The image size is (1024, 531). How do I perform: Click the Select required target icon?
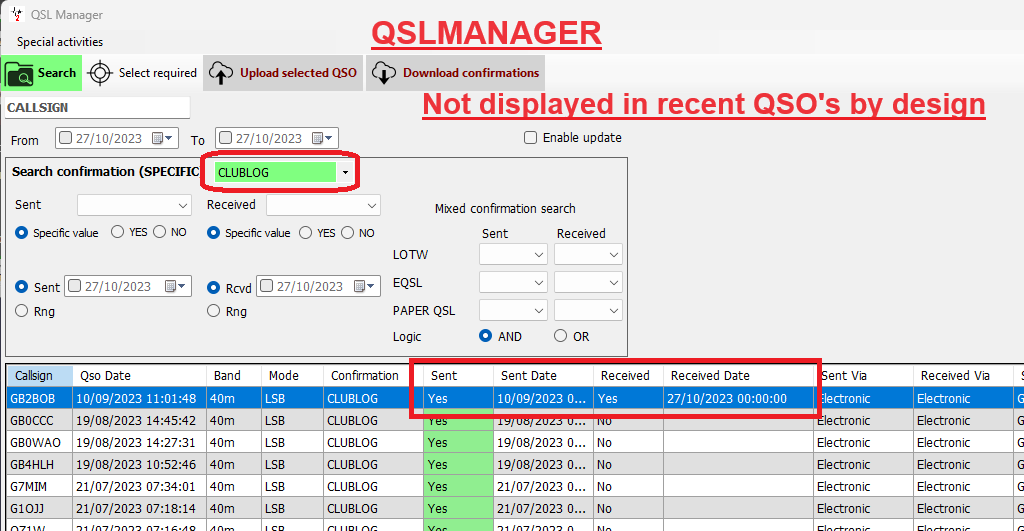(x=100, y=73)
